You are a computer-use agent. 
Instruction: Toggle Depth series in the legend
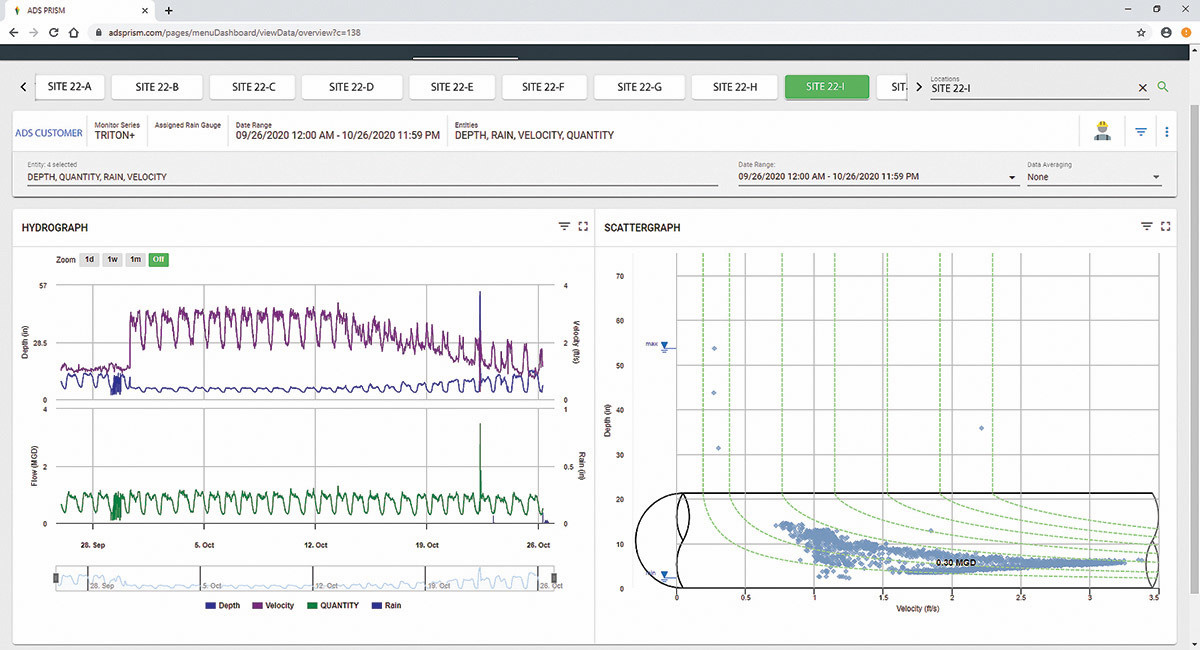tap(223, 605)
